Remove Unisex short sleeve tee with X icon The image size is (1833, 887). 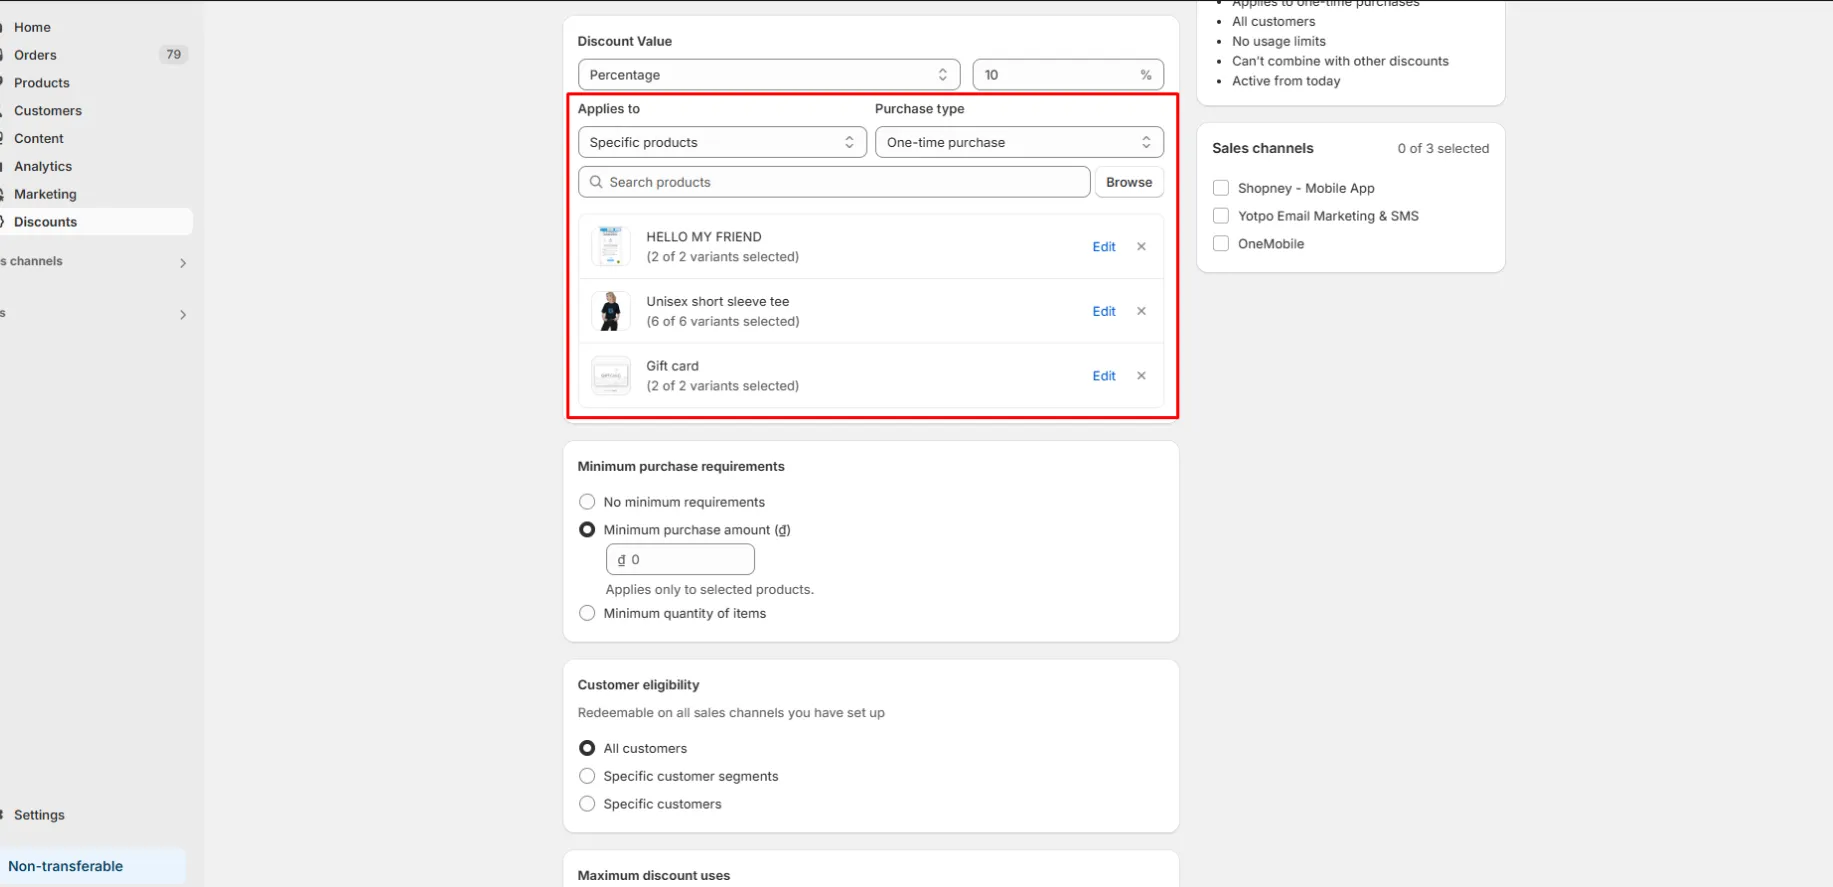1141,312
